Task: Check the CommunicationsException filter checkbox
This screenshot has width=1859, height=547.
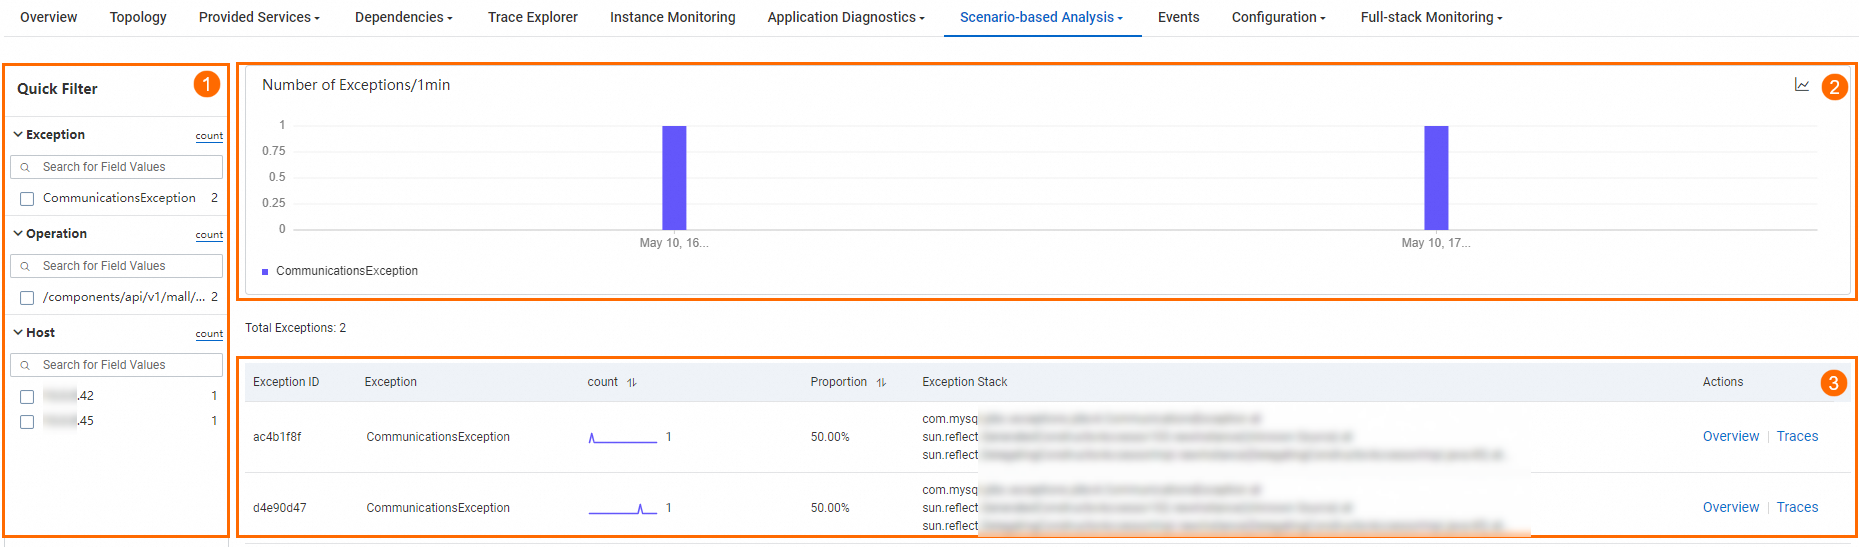Action: point(27,199)
